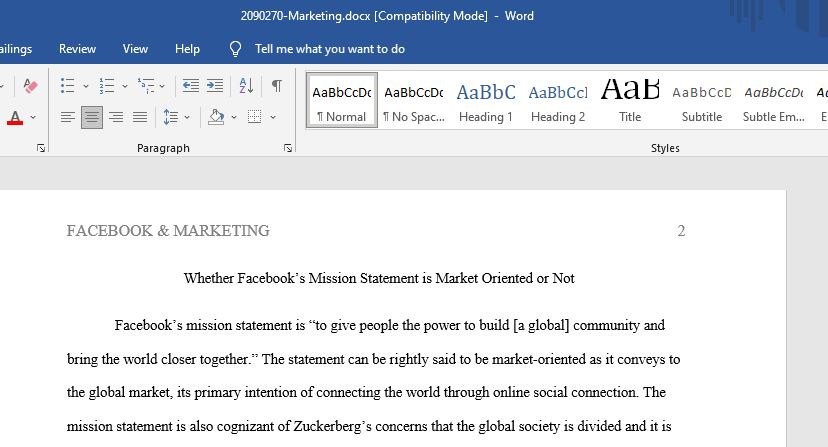
Task: Open the Review tab
Action: pyautogui.click(x=78, y=49)
